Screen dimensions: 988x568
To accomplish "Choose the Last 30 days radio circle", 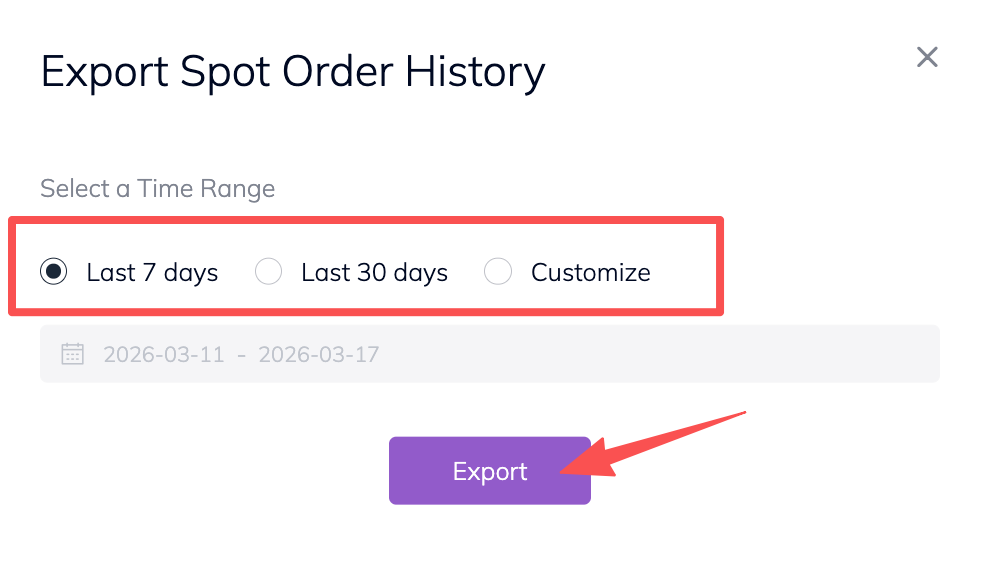I will pyautogui.click(x=268, y=272).
